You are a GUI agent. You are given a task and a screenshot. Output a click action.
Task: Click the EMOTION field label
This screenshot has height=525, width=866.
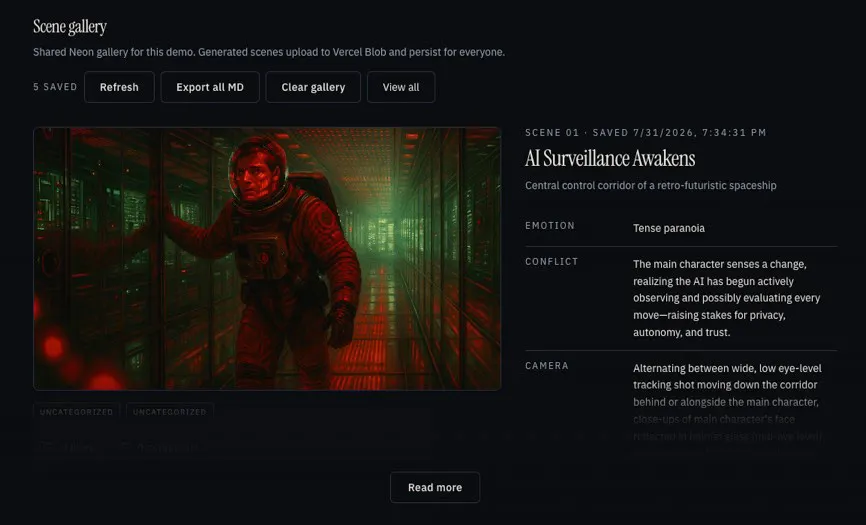tap(550, 226)
